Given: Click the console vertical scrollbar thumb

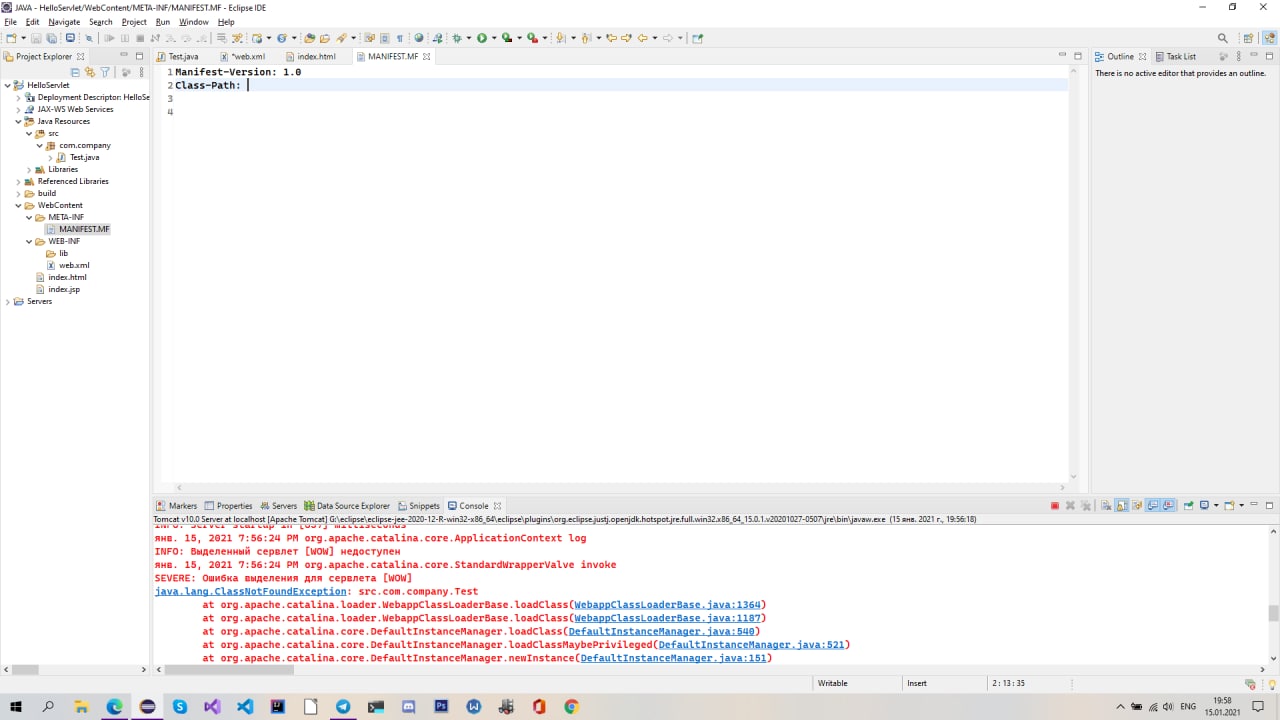Looking at the screenshot, I should 1273,613.
